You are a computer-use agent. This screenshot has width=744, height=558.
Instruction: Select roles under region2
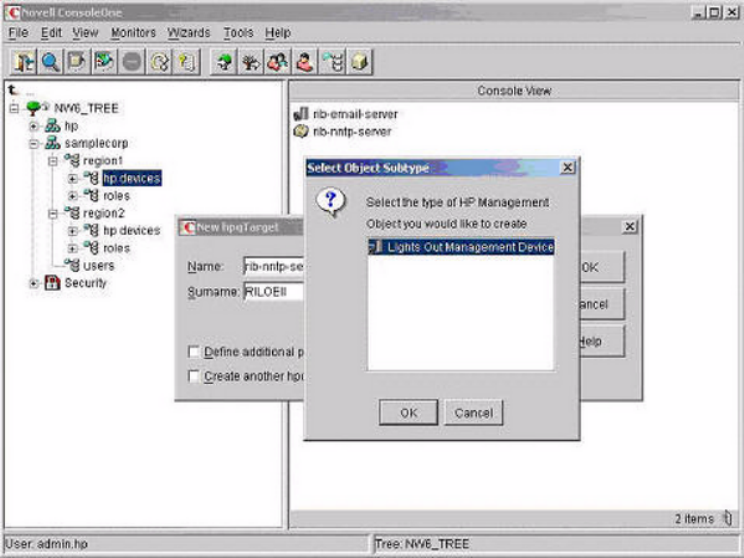[116, 248]
